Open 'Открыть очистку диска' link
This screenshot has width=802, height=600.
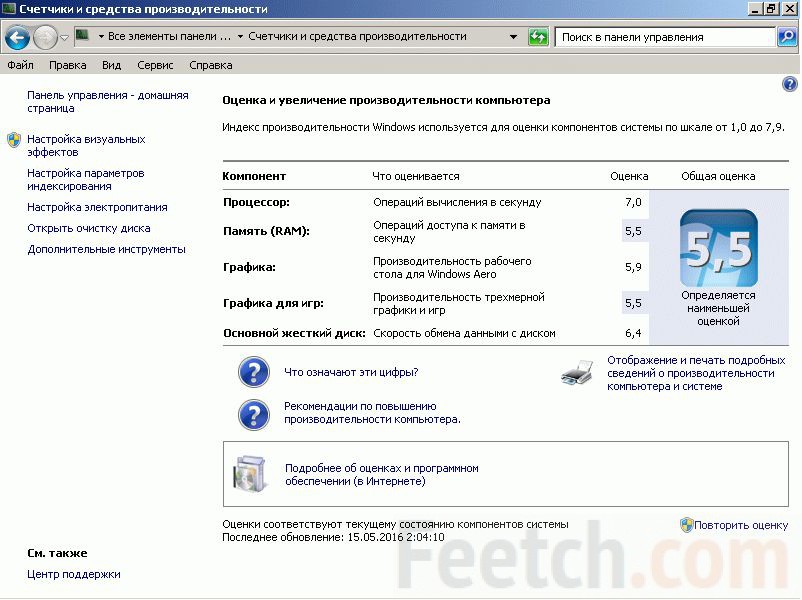tap(88, 228)
